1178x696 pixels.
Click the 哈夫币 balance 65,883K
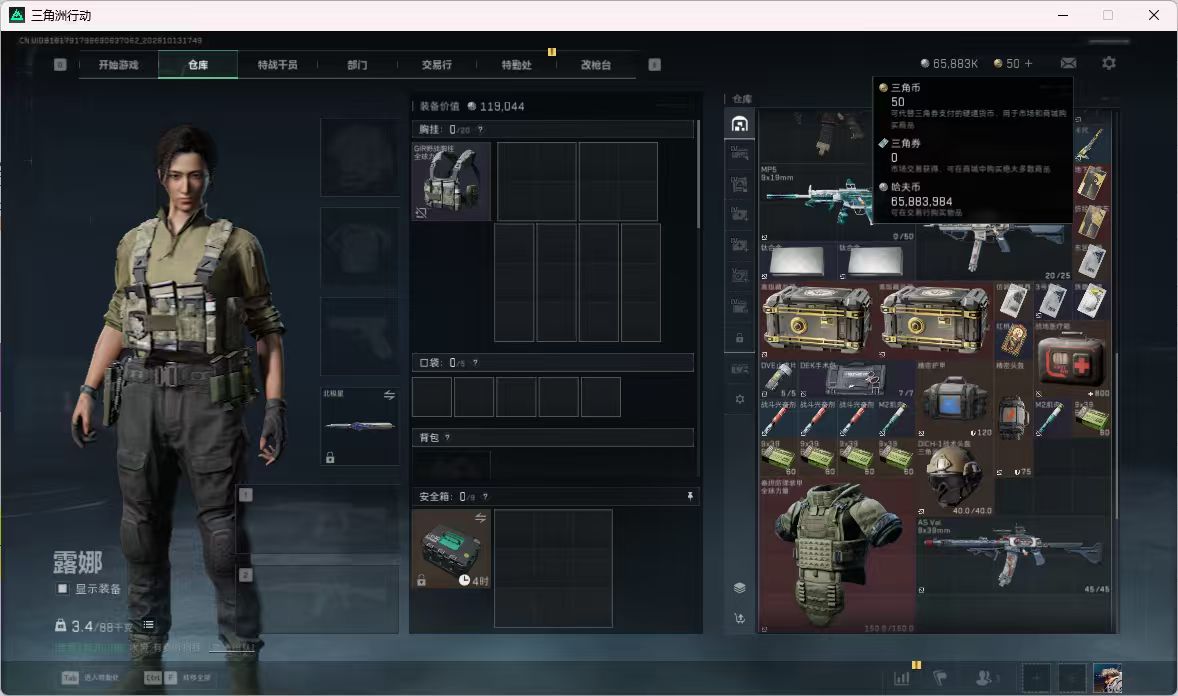click(x=950, y=64)
